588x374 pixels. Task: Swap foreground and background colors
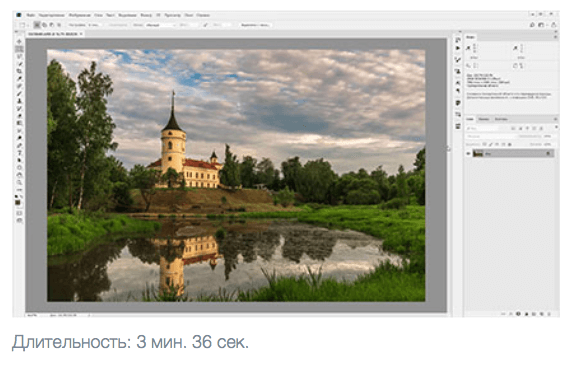tap(21, 197)
